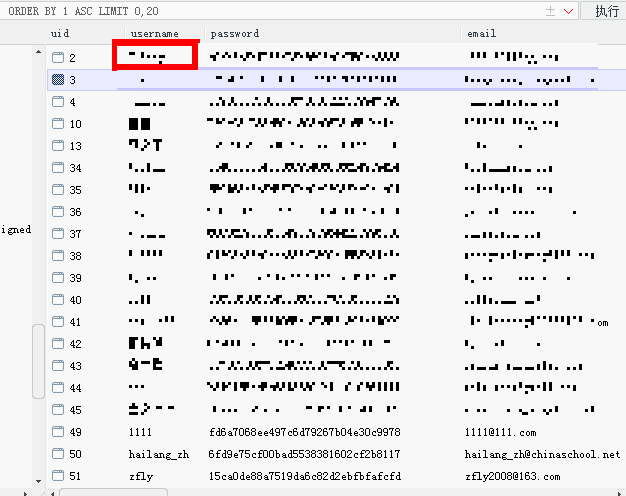
Task: Select row icon next to uid 34
Action: coord(58,168)
